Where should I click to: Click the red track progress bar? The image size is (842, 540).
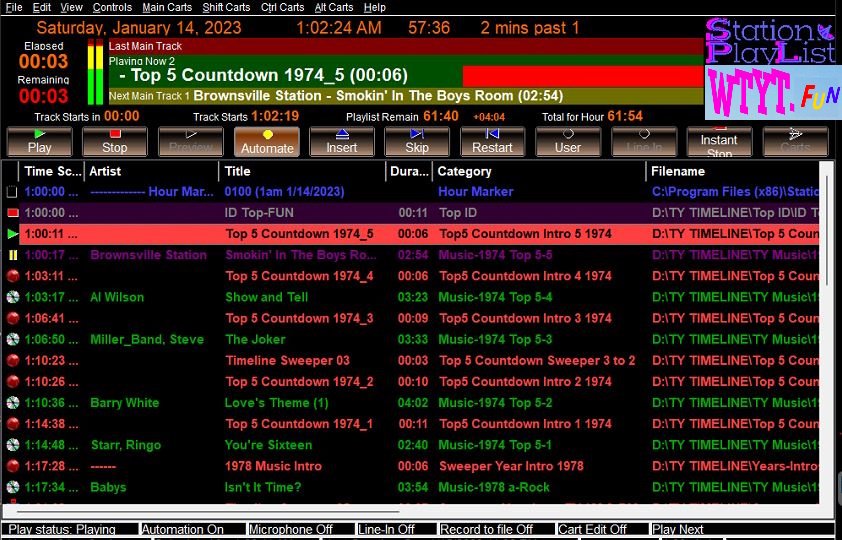[582, 76]
